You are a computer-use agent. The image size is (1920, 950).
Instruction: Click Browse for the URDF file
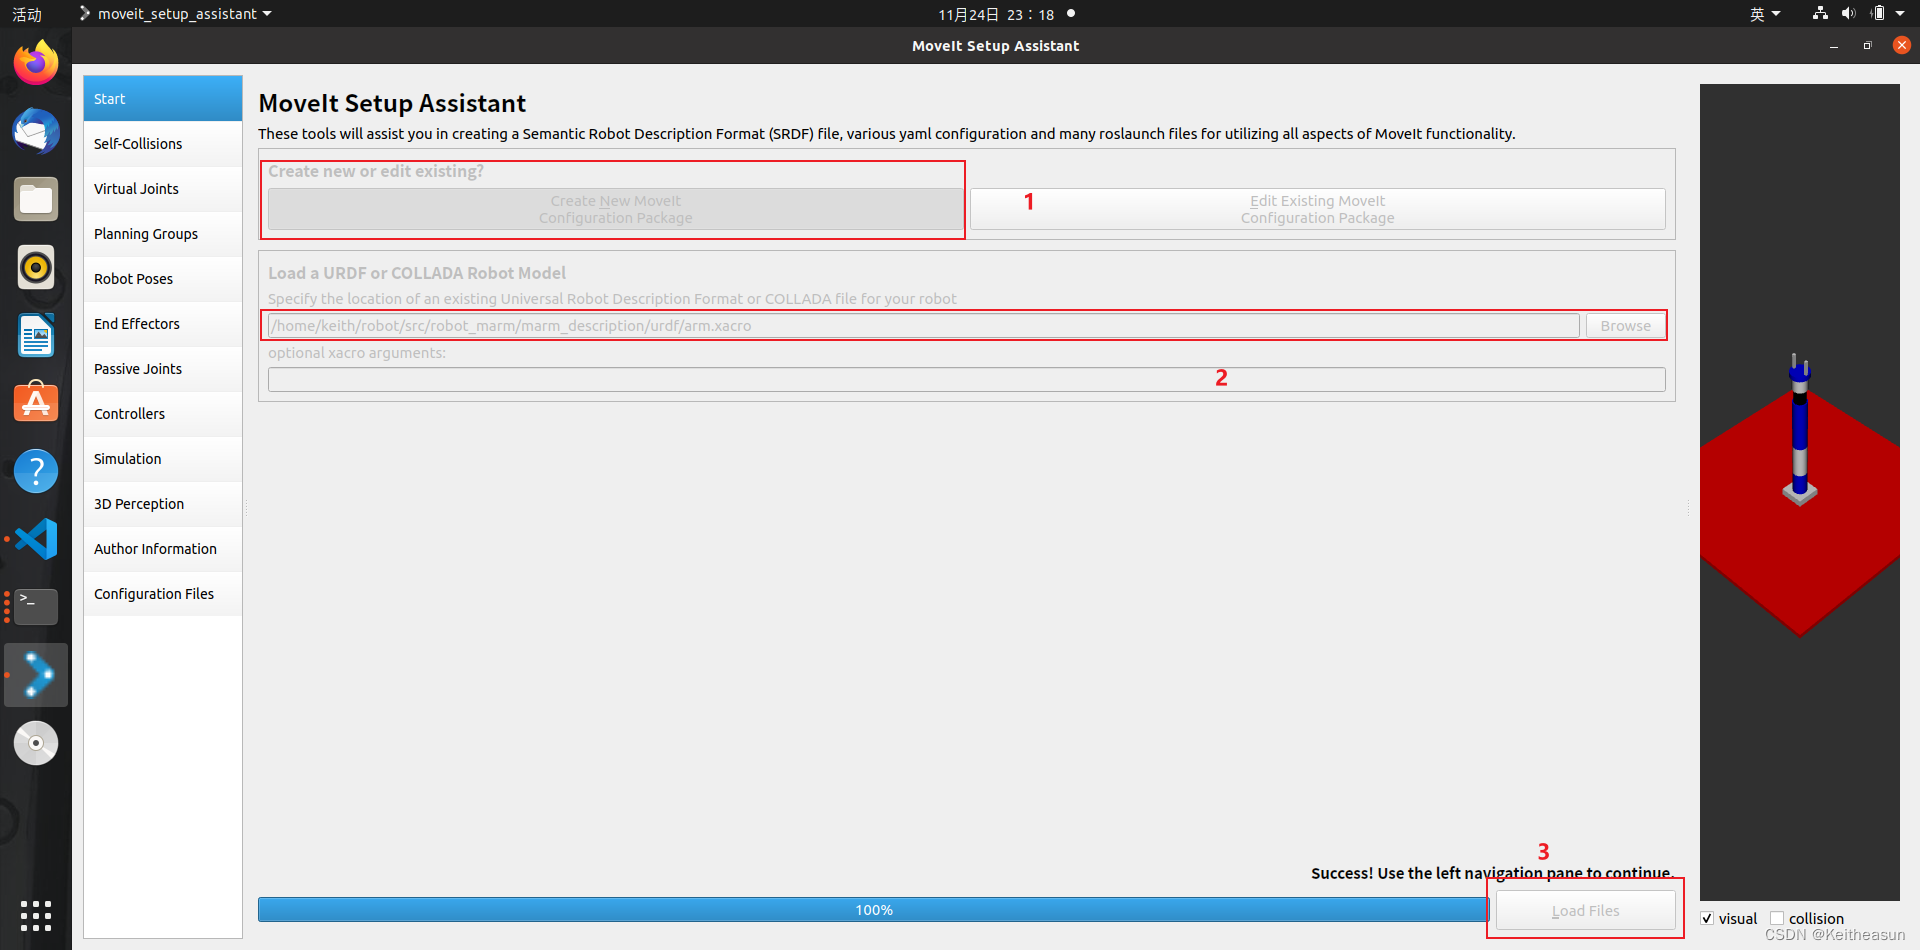coord(1625,326)
